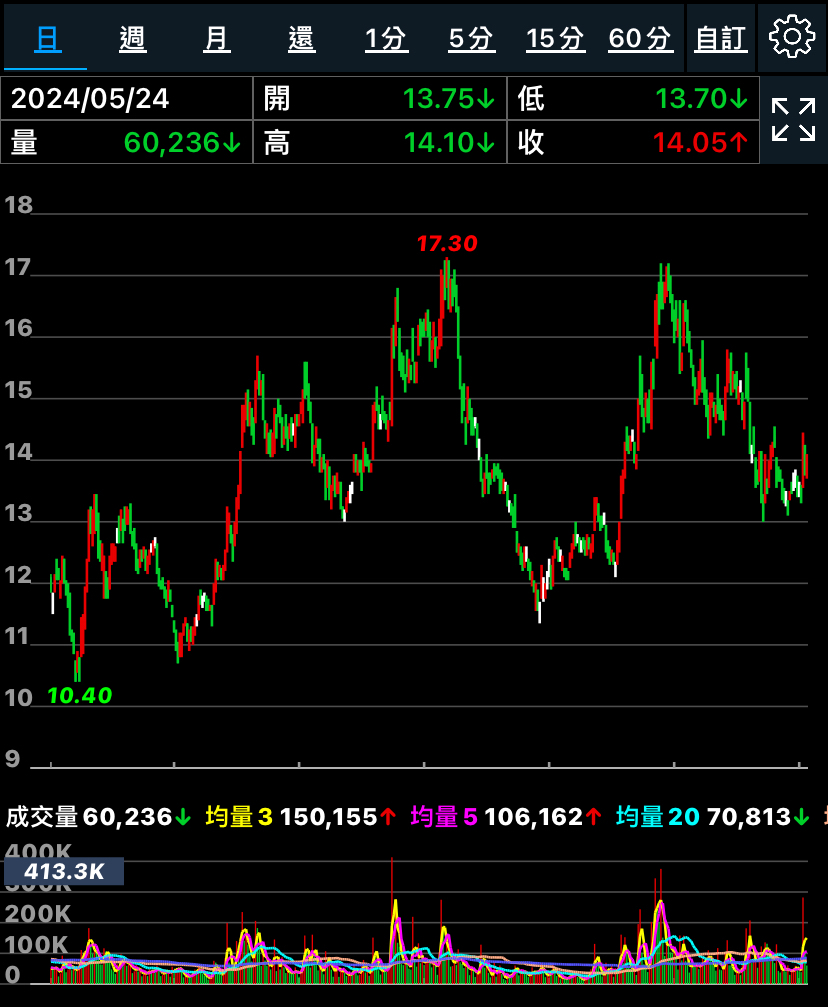Tap the 10.40 low price marker

[80, 695]
